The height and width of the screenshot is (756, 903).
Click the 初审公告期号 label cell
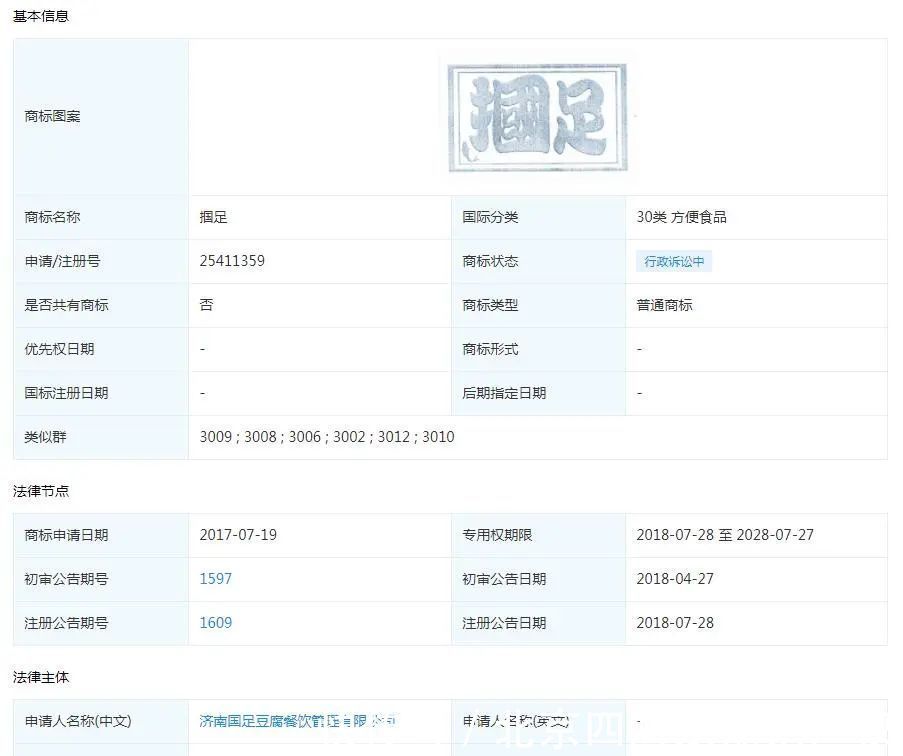point(101,579)
